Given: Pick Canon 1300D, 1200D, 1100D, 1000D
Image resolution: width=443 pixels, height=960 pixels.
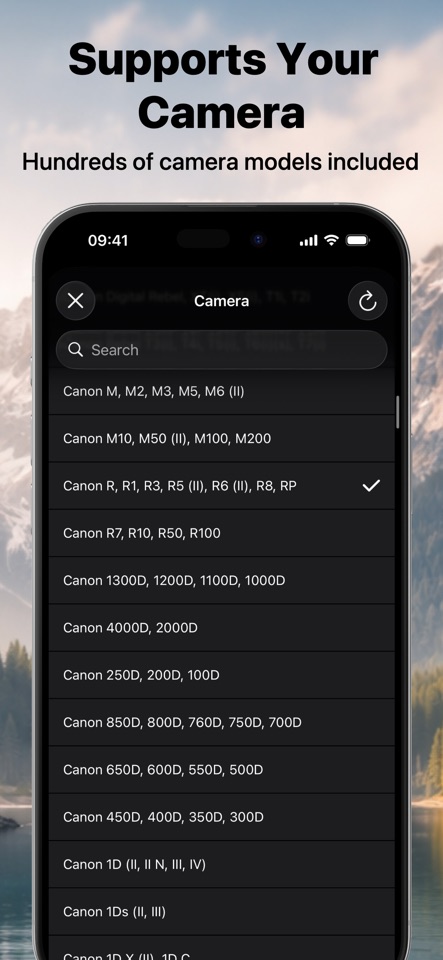Looking at the screenshot, I should point(222,580).
